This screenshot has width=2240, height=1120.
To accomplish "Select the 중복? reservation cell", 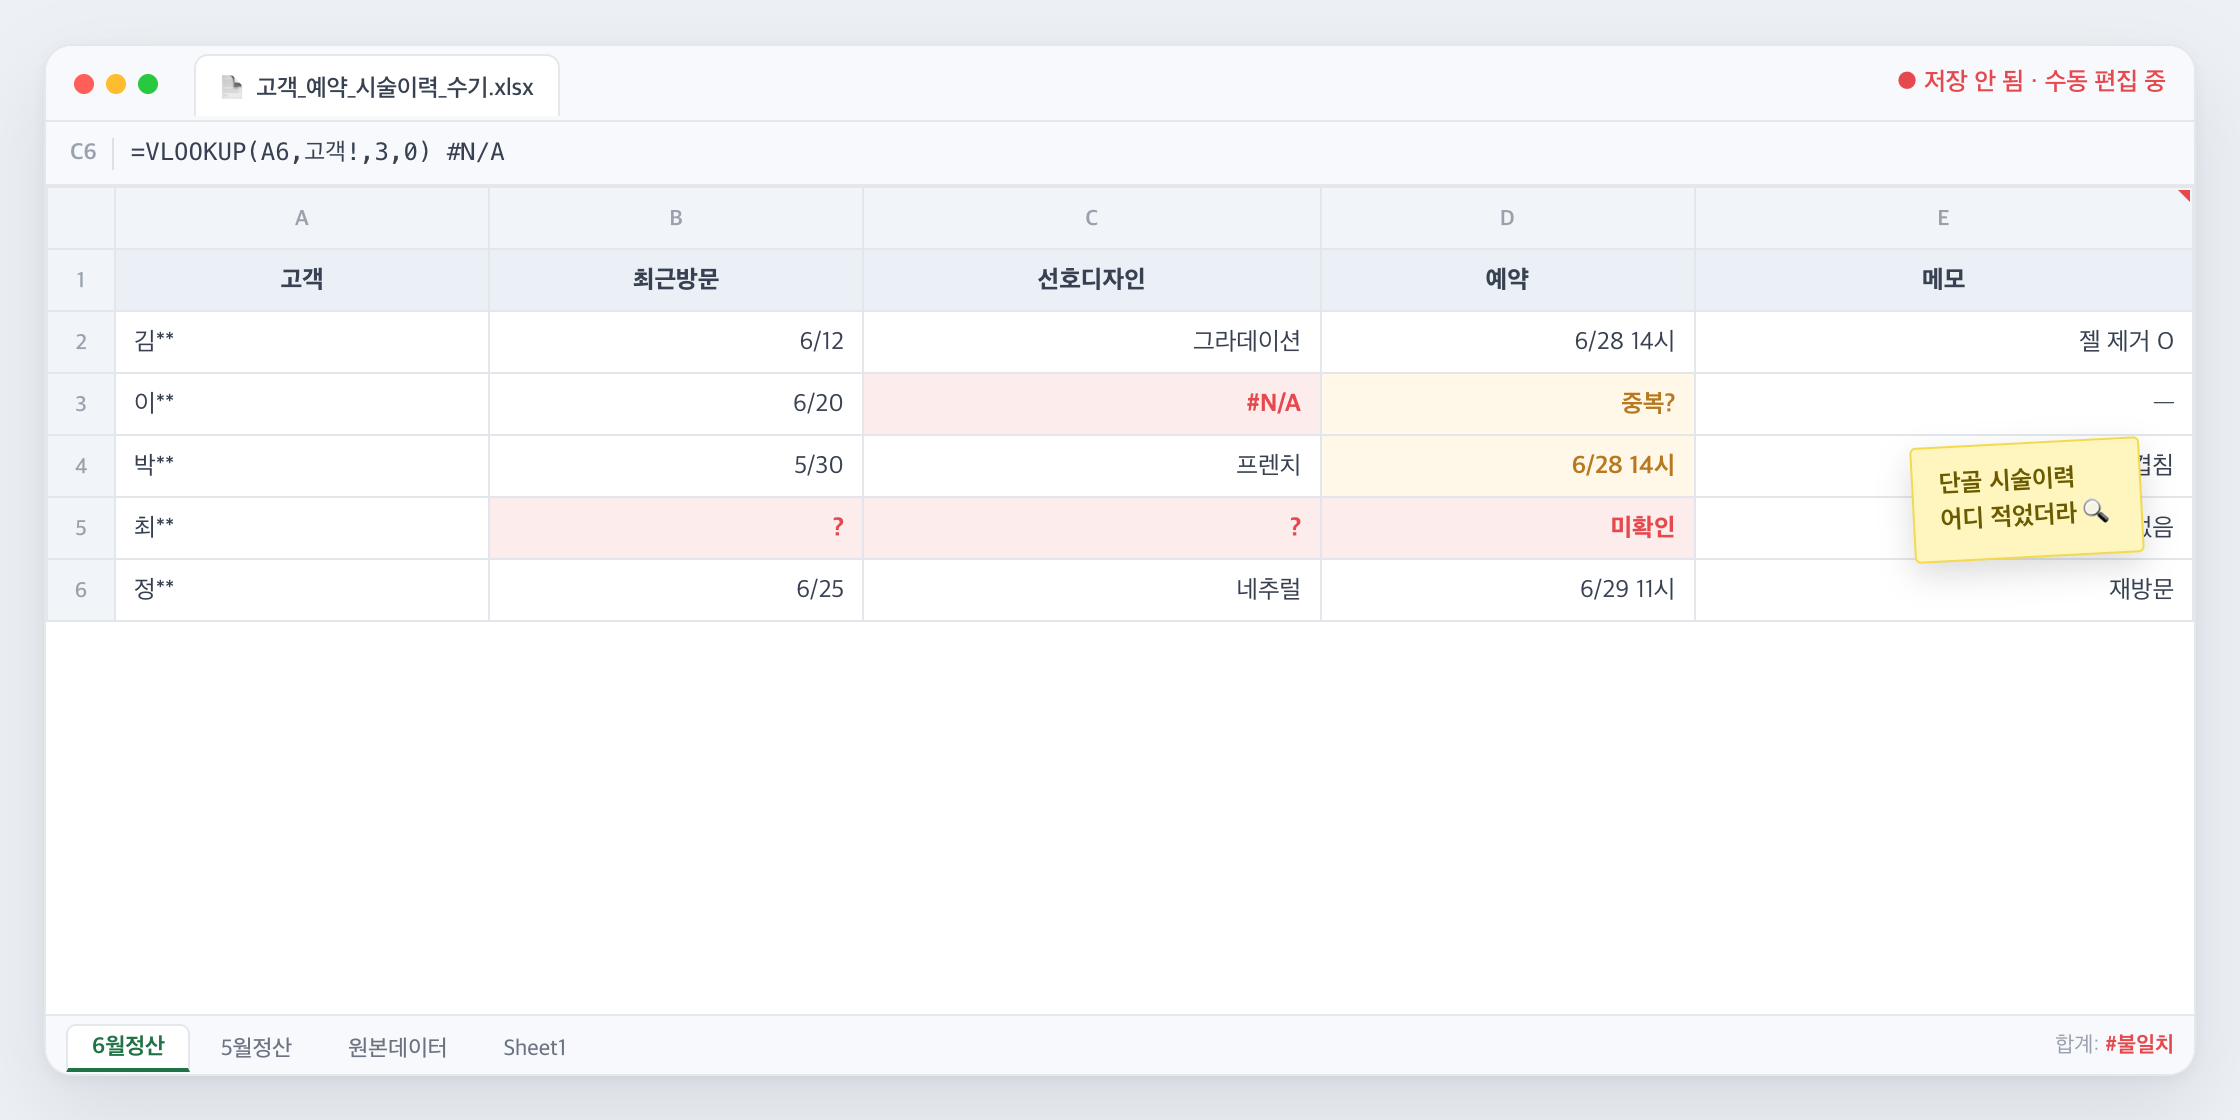I will click(x=1508, y=404).
